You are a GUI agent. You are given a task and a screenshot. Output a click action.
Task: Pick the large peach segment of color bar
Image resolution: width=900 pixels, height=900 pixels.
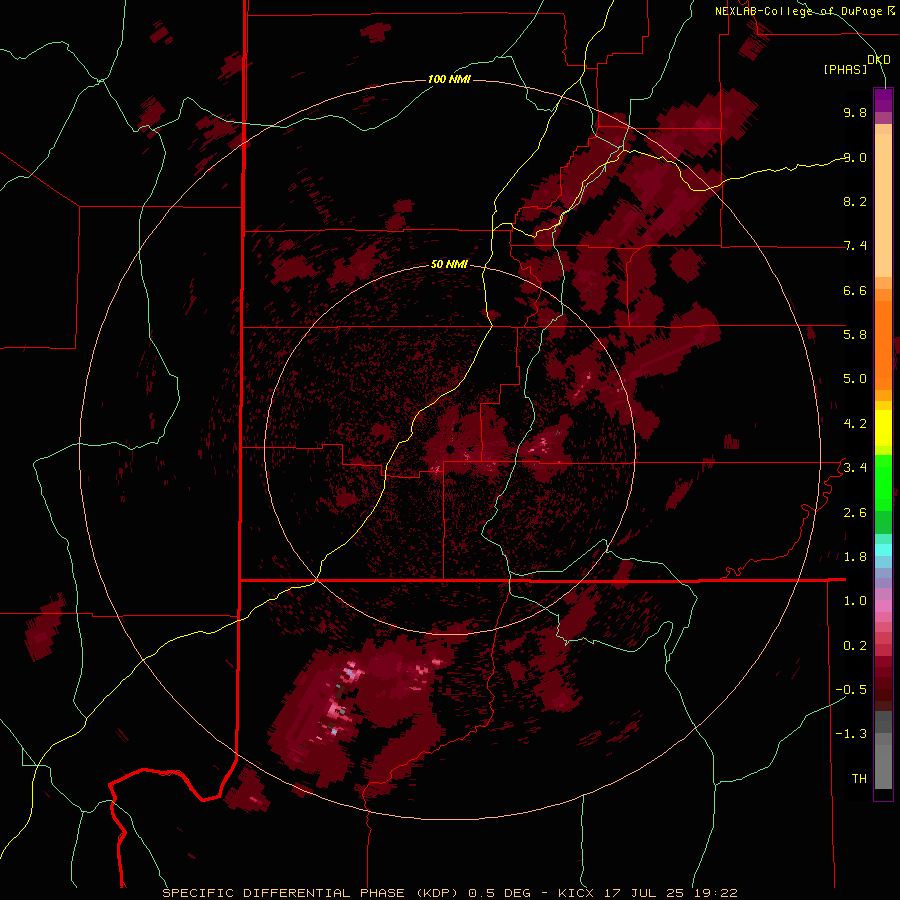[883, 205]
